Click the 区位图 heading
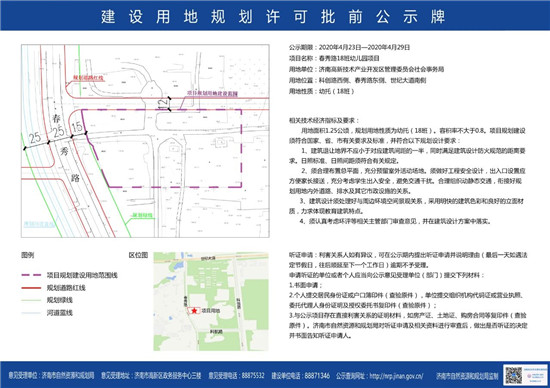This screenshot has height=388, width=550. point(138,255)
